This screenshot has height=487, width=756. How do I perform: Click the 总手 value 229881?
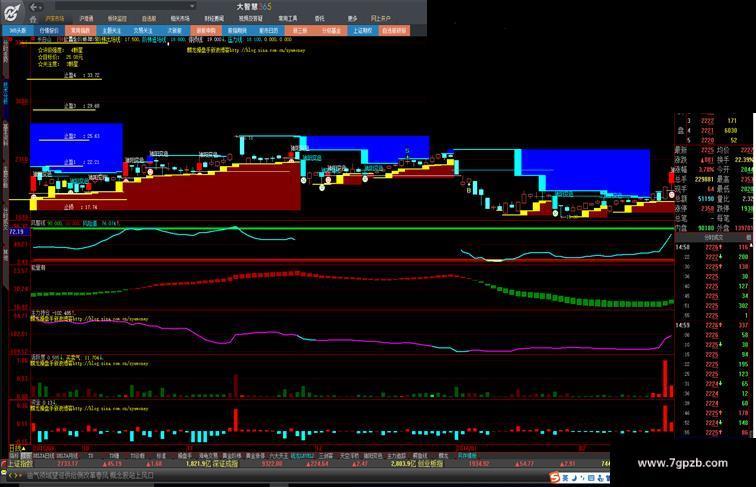pos(704,179)
